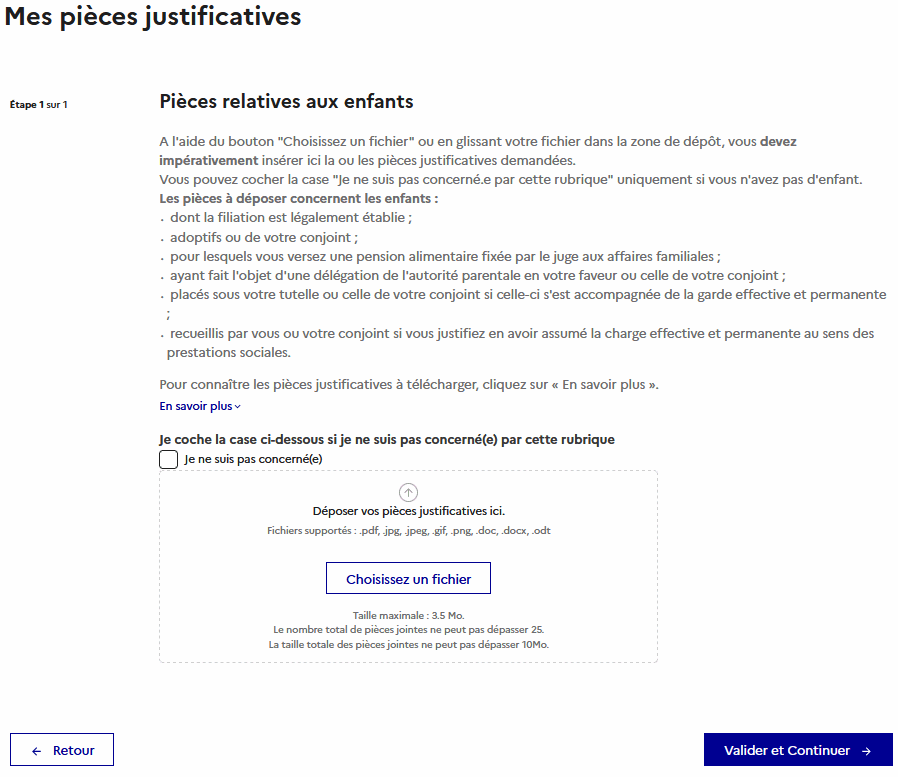Click the "Pièces relatives aux enfants" heading

[x=286, y=102]
